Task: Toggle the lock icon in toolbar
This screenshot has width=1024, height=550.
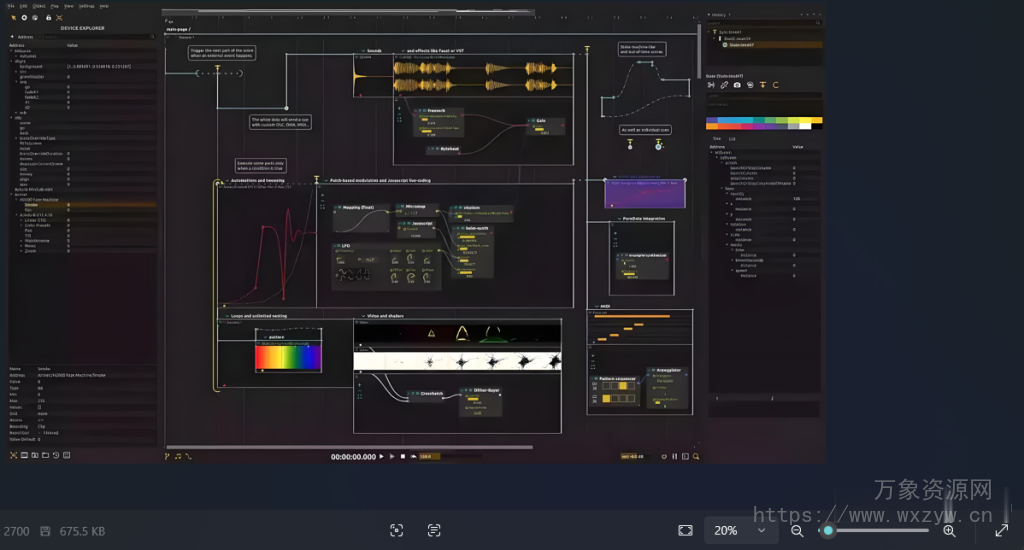Action: click(48, 18)
